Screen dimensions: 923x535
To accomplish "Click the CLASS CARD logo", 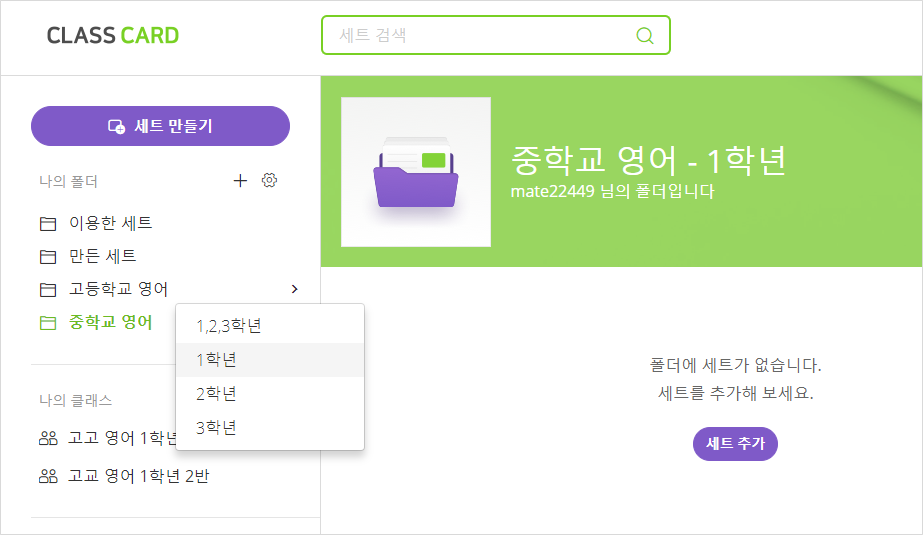I will [113, 35].
